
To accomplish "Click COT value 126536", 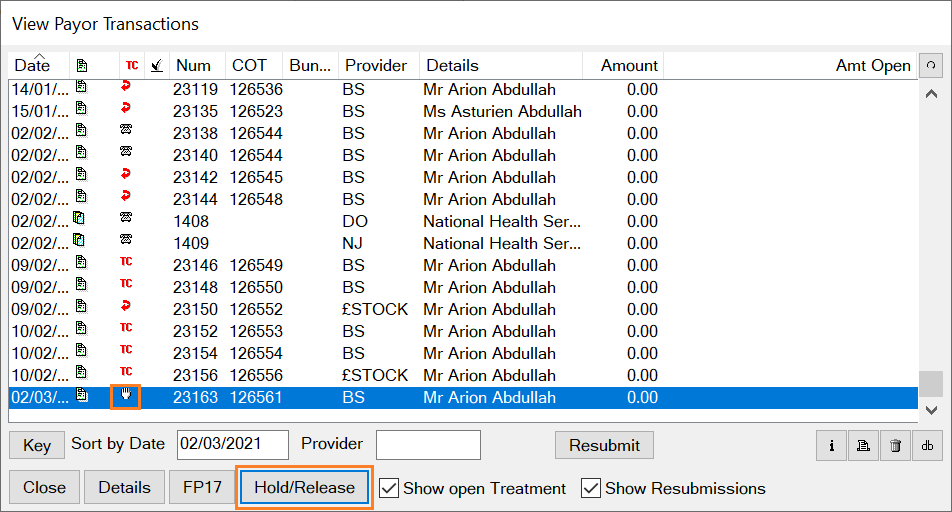I will [256, 89].
